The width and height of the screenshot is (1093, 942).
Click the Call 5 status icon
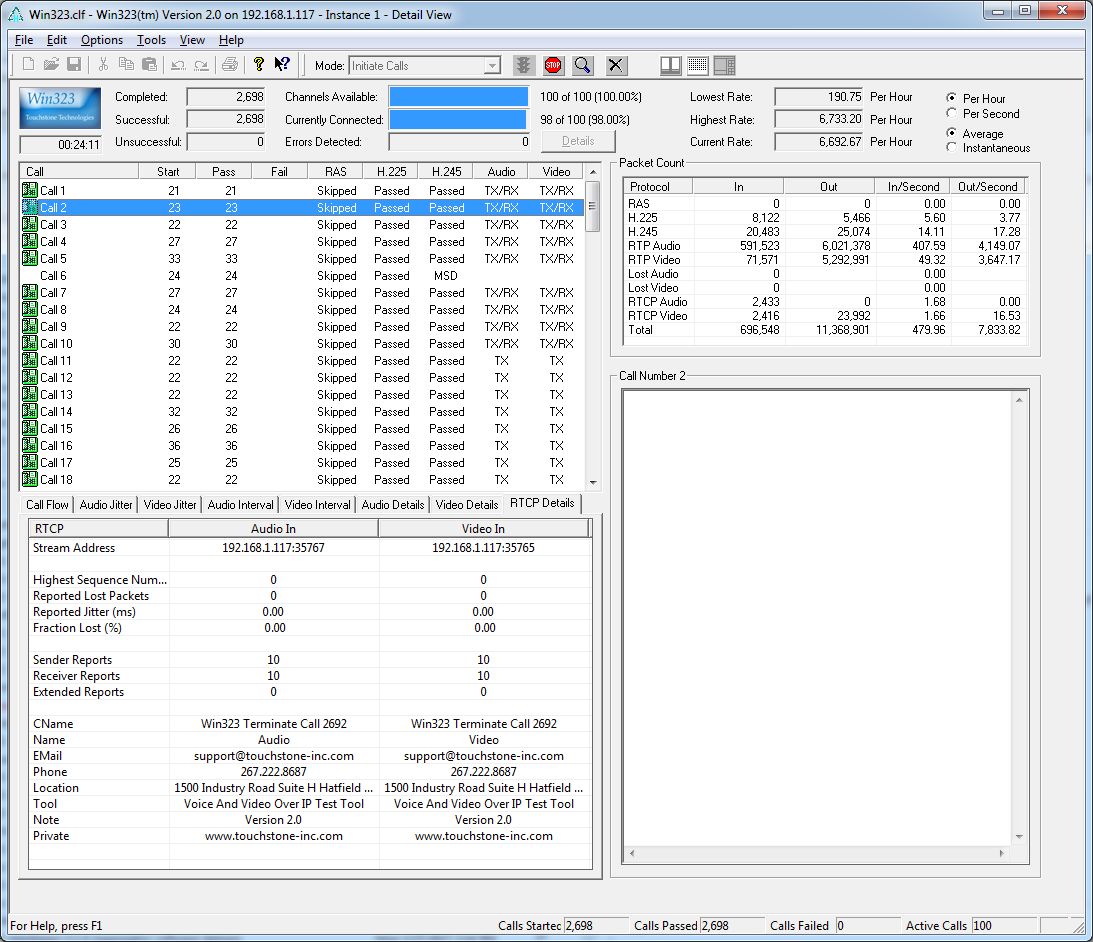[x=29, y=258]
